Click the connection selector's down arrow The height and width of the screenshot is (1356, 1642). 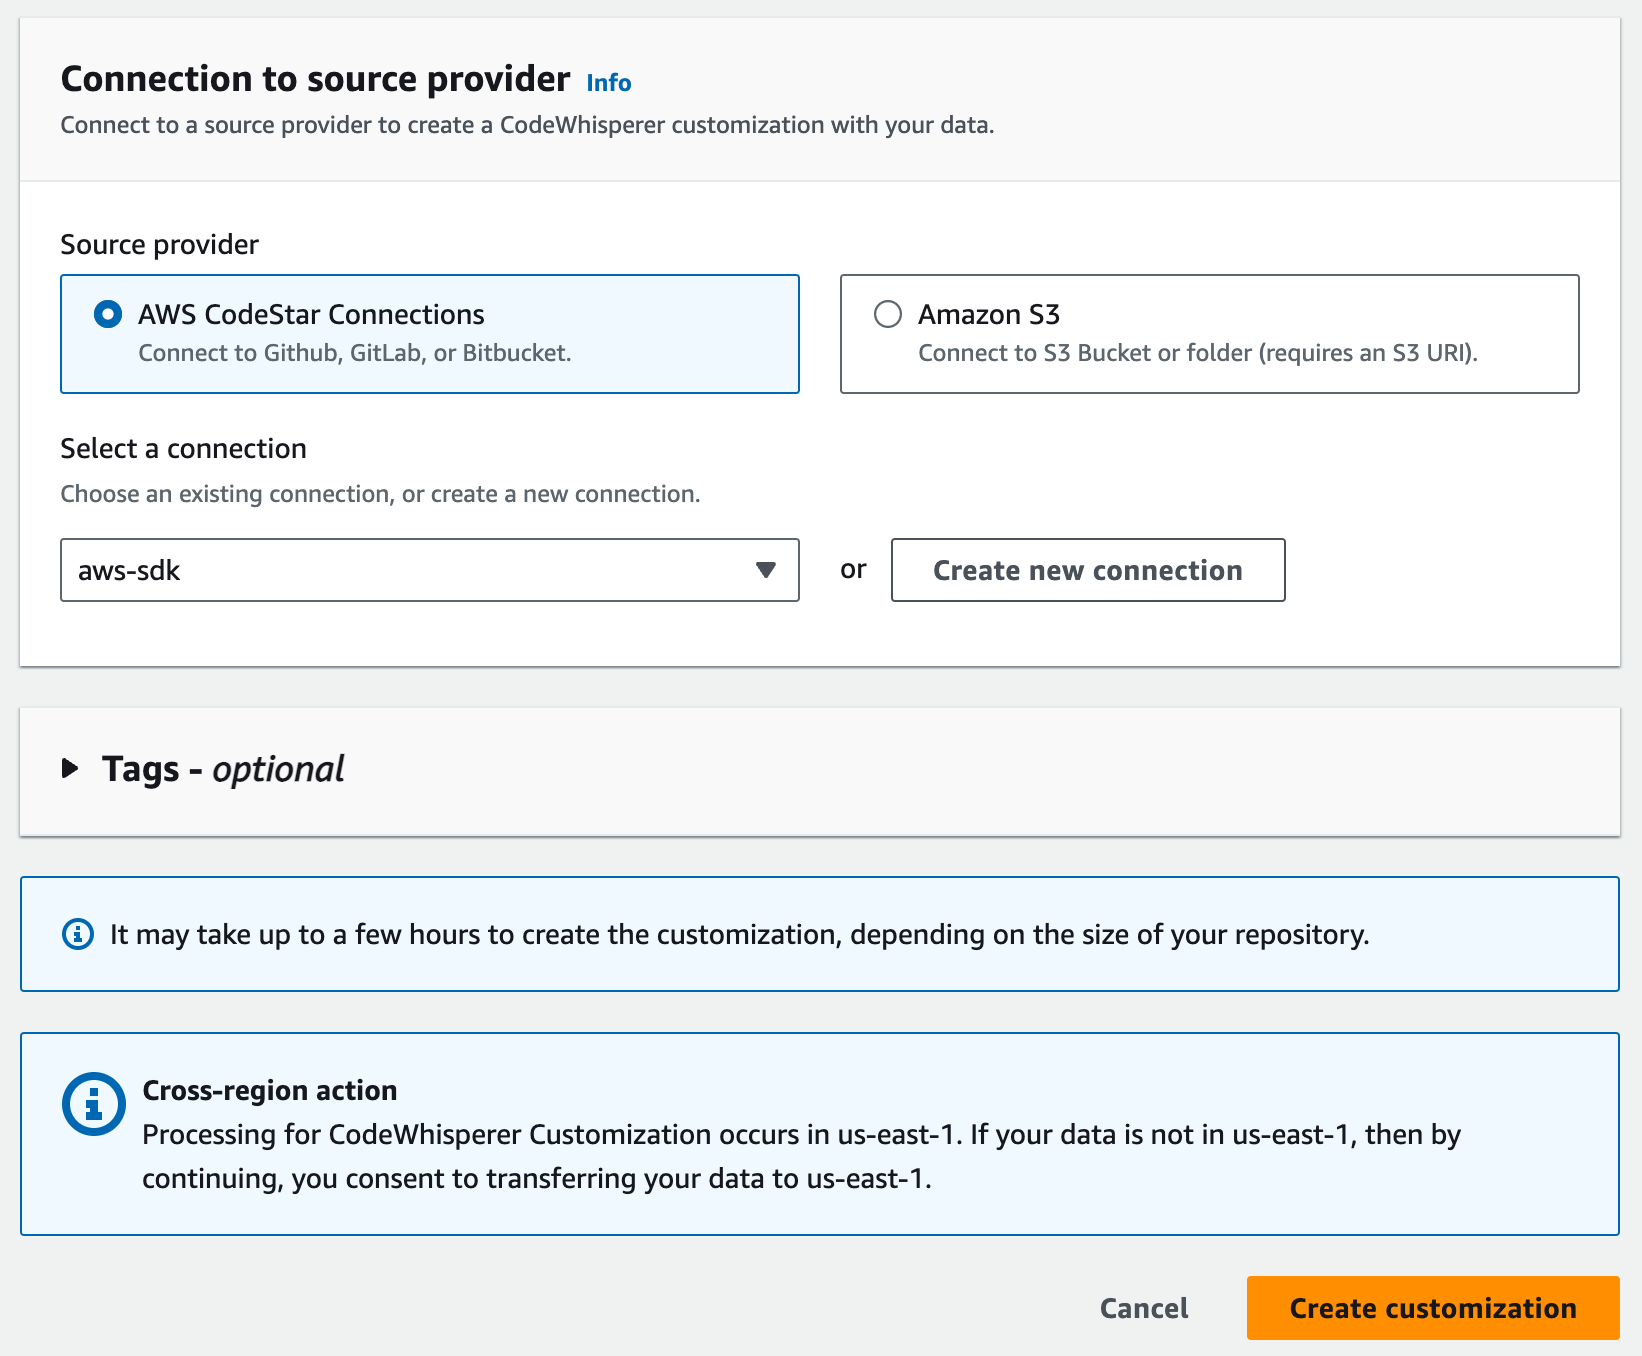pos(766,570)
